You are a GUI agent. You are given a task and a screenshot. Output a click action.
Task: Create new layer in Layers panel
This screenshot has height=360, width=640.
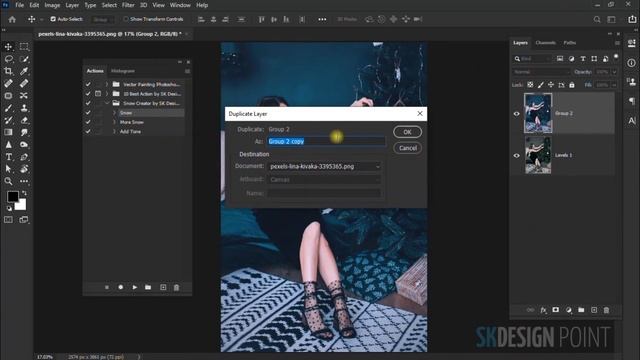[594, 310]
